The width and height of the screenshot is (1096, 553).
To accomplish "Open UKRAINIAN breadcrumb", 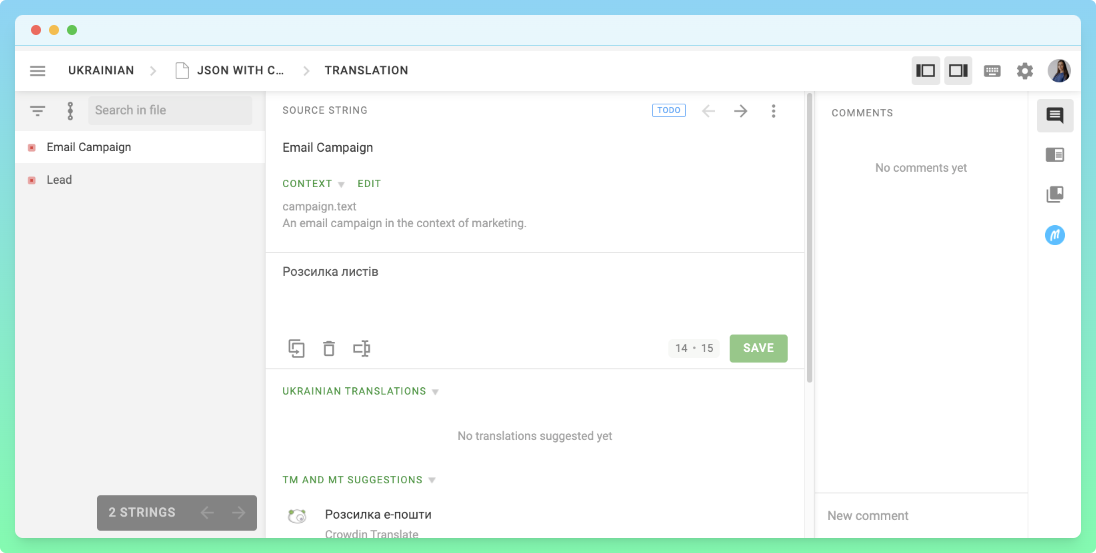I will (101, 71).
